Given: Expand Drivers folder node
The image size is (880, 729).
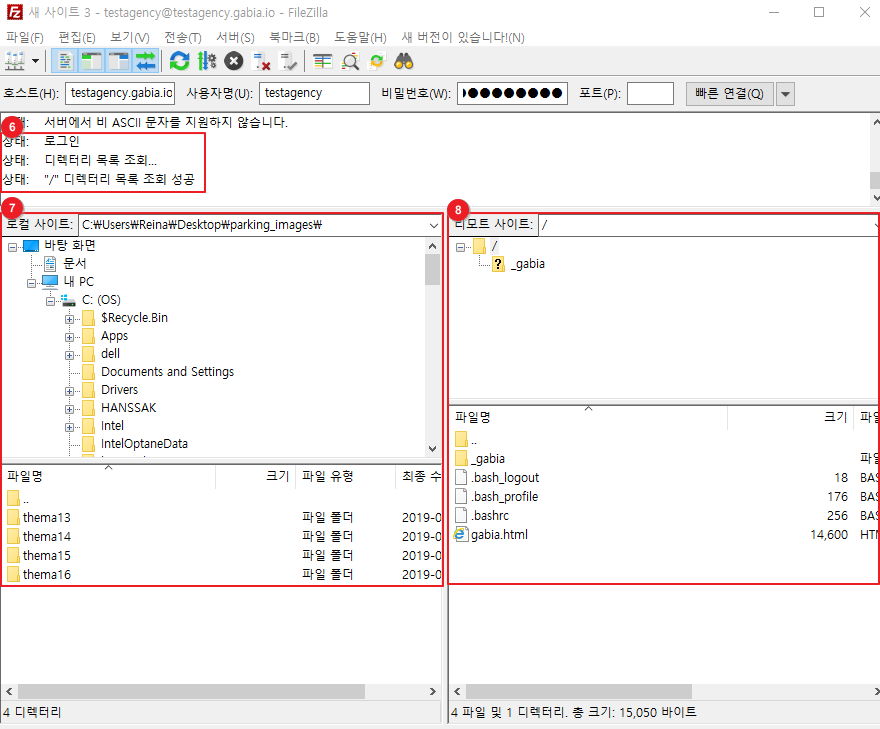Looking at the screenshot, I should point(69,391).
